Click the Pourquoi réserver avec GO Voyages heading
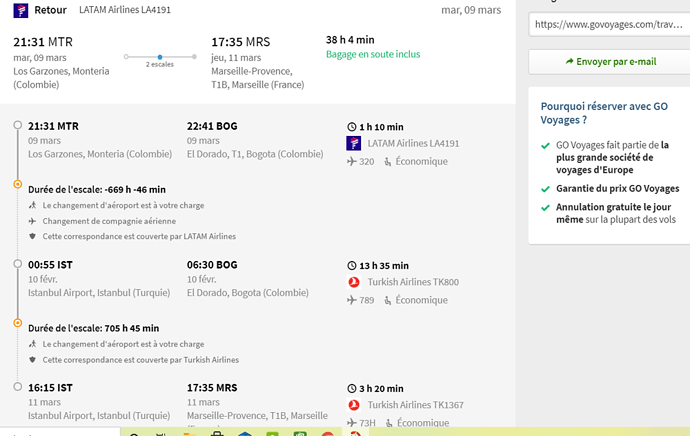Image resolution: width=690 pixels, height=436 pixels. 604,113
